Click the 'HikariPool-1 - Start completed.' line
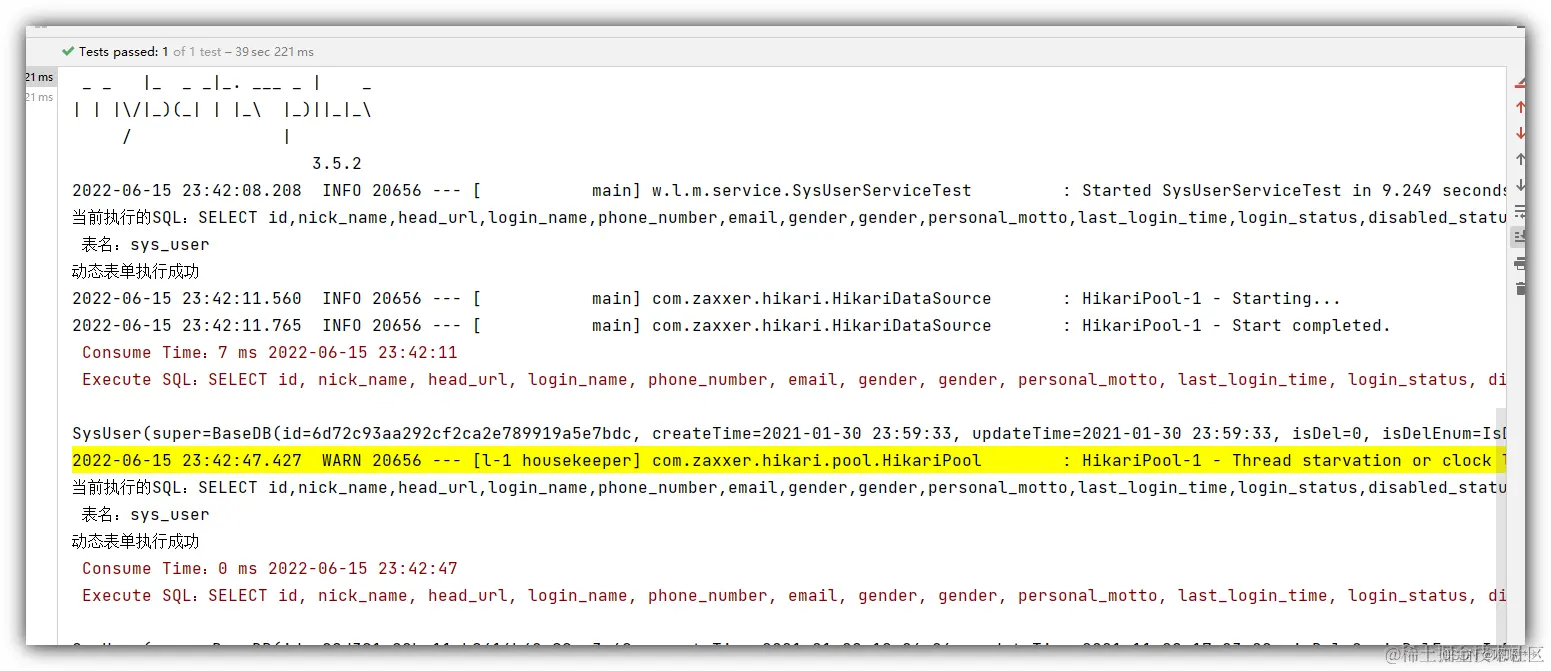This screenshot has height=671, width=1551. tap(731, 325)
